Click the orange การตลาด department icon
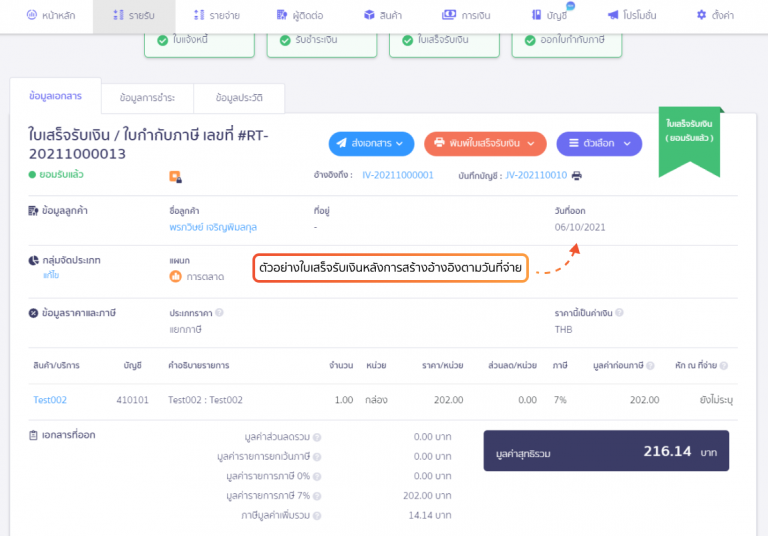This screenshot has width=768, height=536. point(176,276)
